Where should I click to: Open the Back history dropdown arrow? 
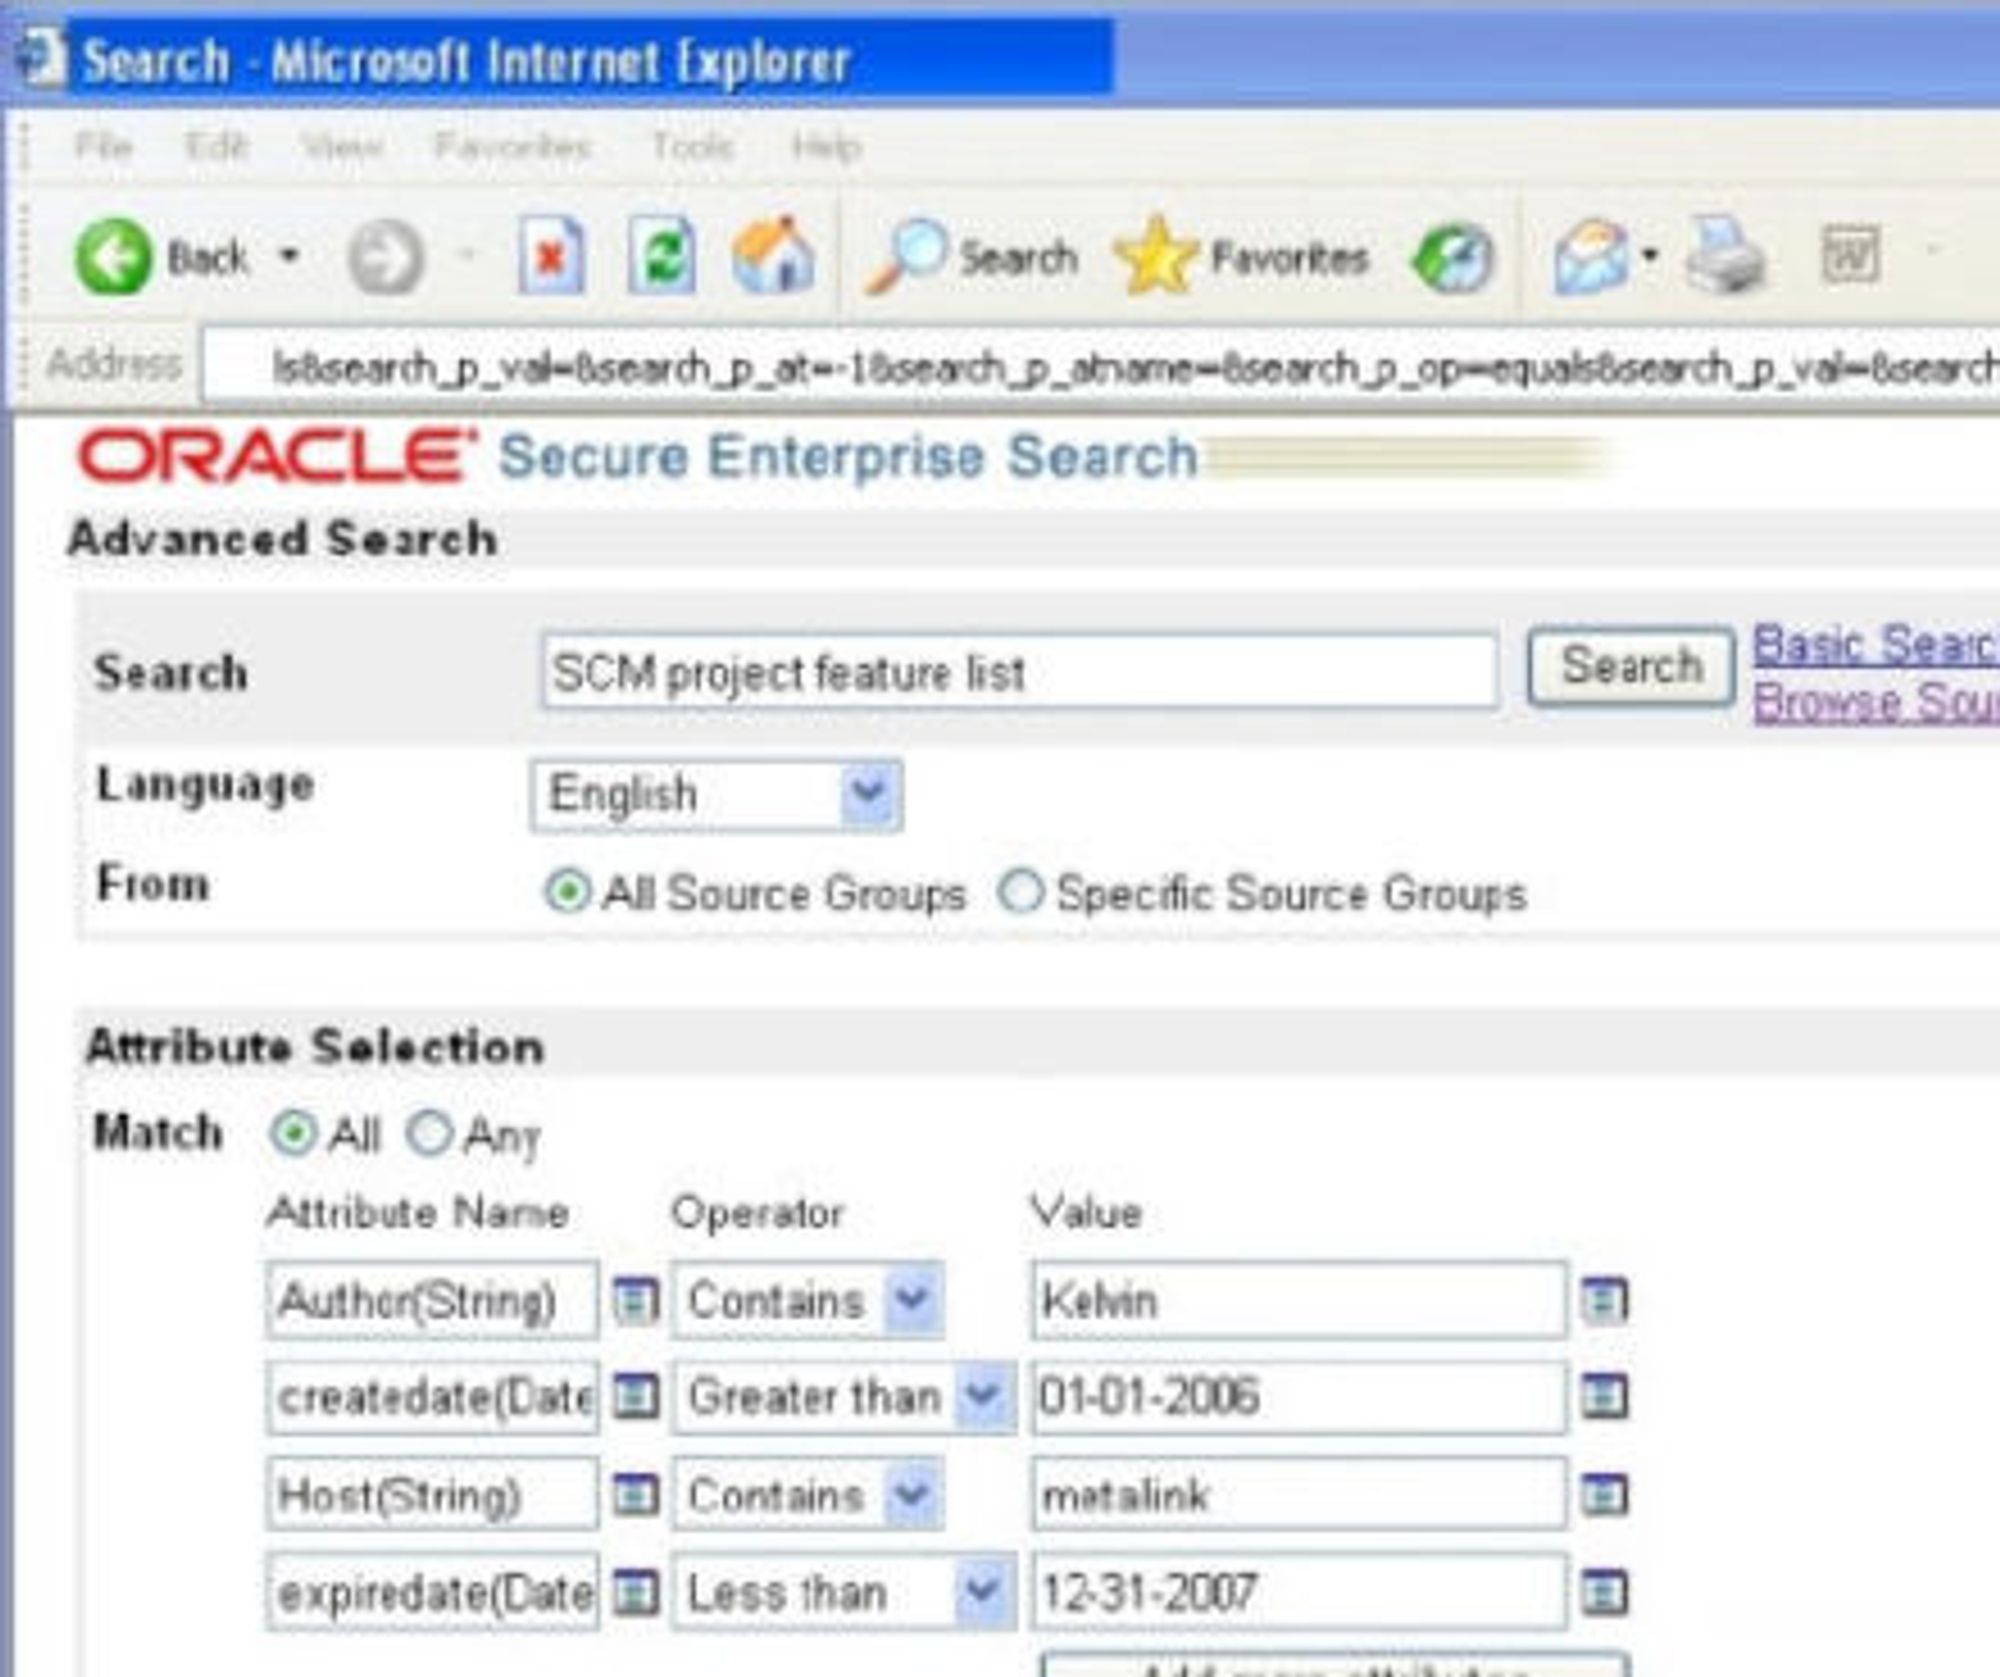290,256
